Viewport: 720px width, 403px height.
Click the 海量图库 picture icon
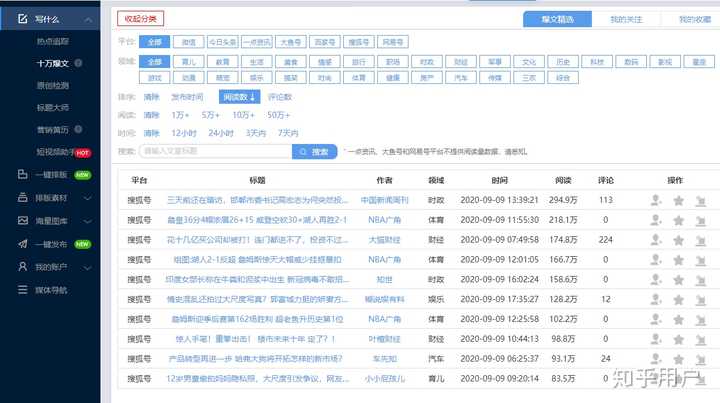click(x=22, y=220)
